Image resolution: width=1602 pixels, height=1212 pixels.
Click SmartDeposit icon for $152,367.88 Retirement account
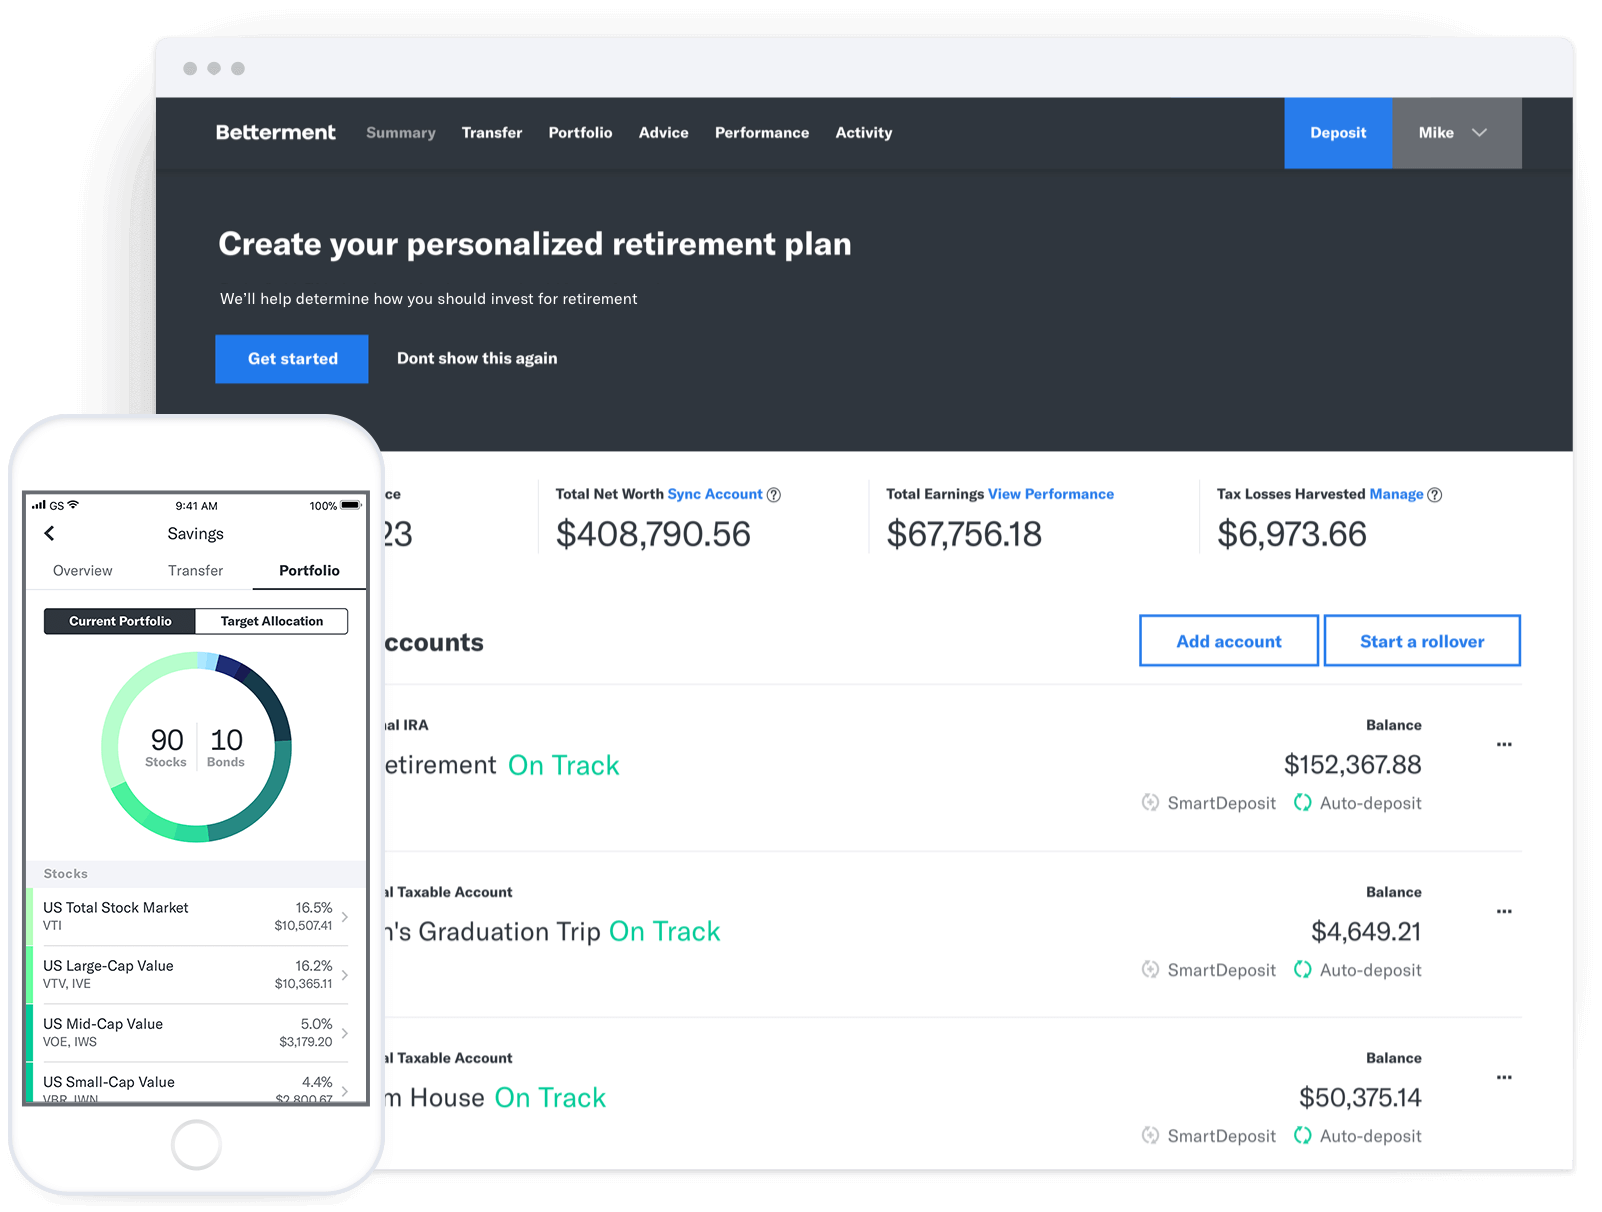point(1151,802)
